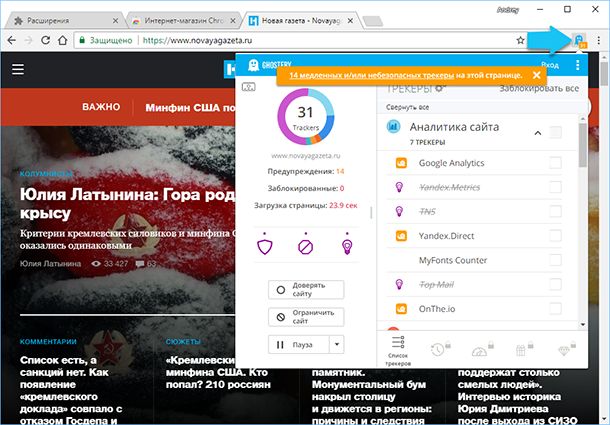Click the shield anti-tracking icon
Screen dimensions: 610x425
point(266,245)
